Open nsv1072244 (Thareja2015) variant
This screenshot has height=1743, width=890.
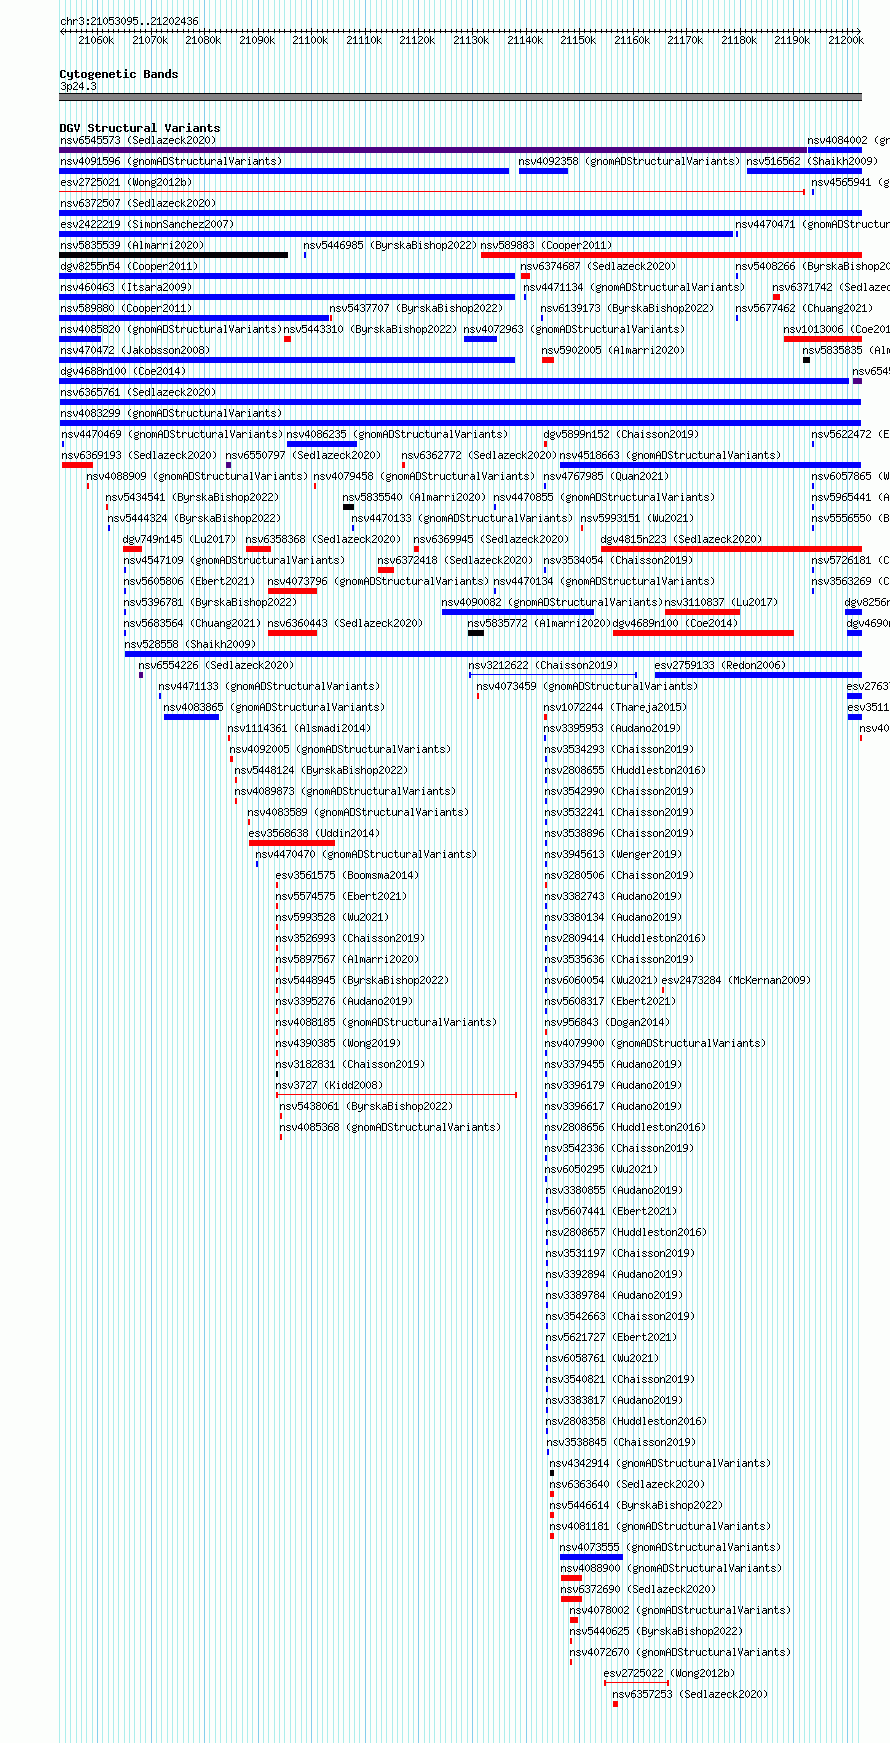(615, 707)
